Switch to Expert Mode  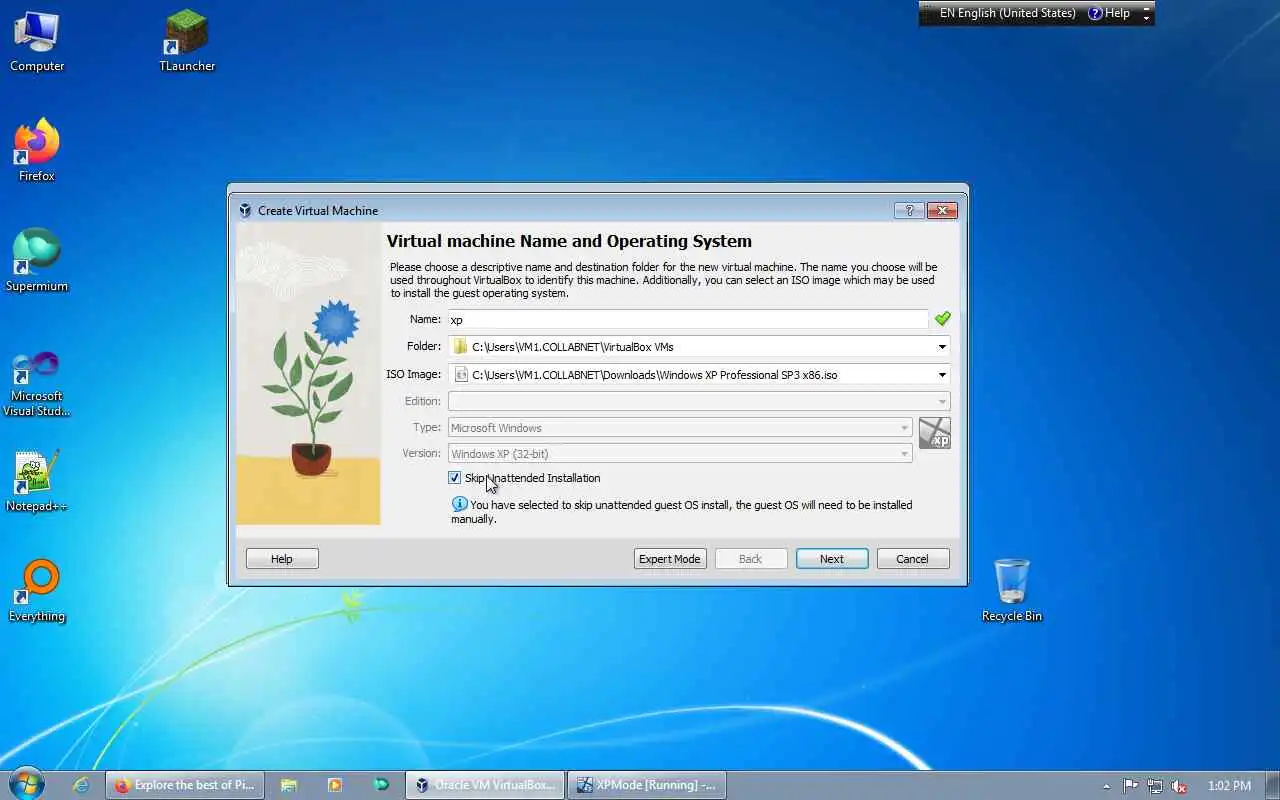click(670, 559)
